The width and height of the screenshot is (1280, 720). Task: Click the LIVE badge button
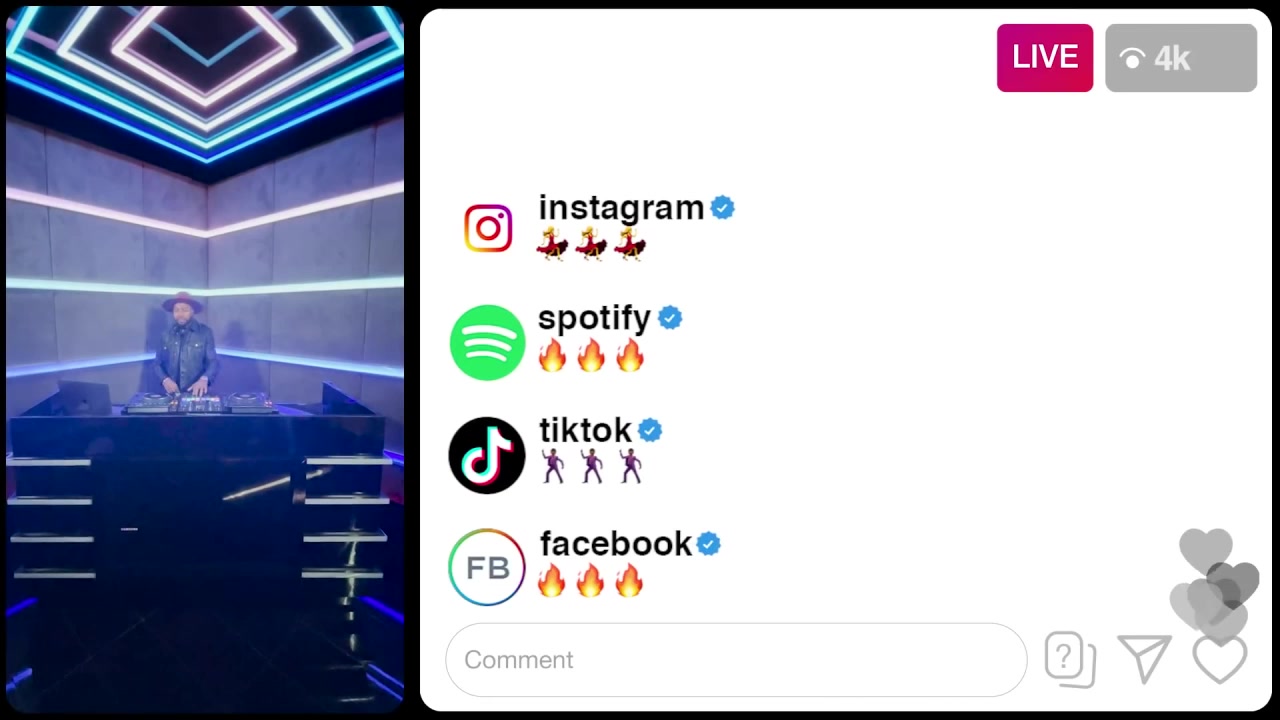tap(1045, 58)
